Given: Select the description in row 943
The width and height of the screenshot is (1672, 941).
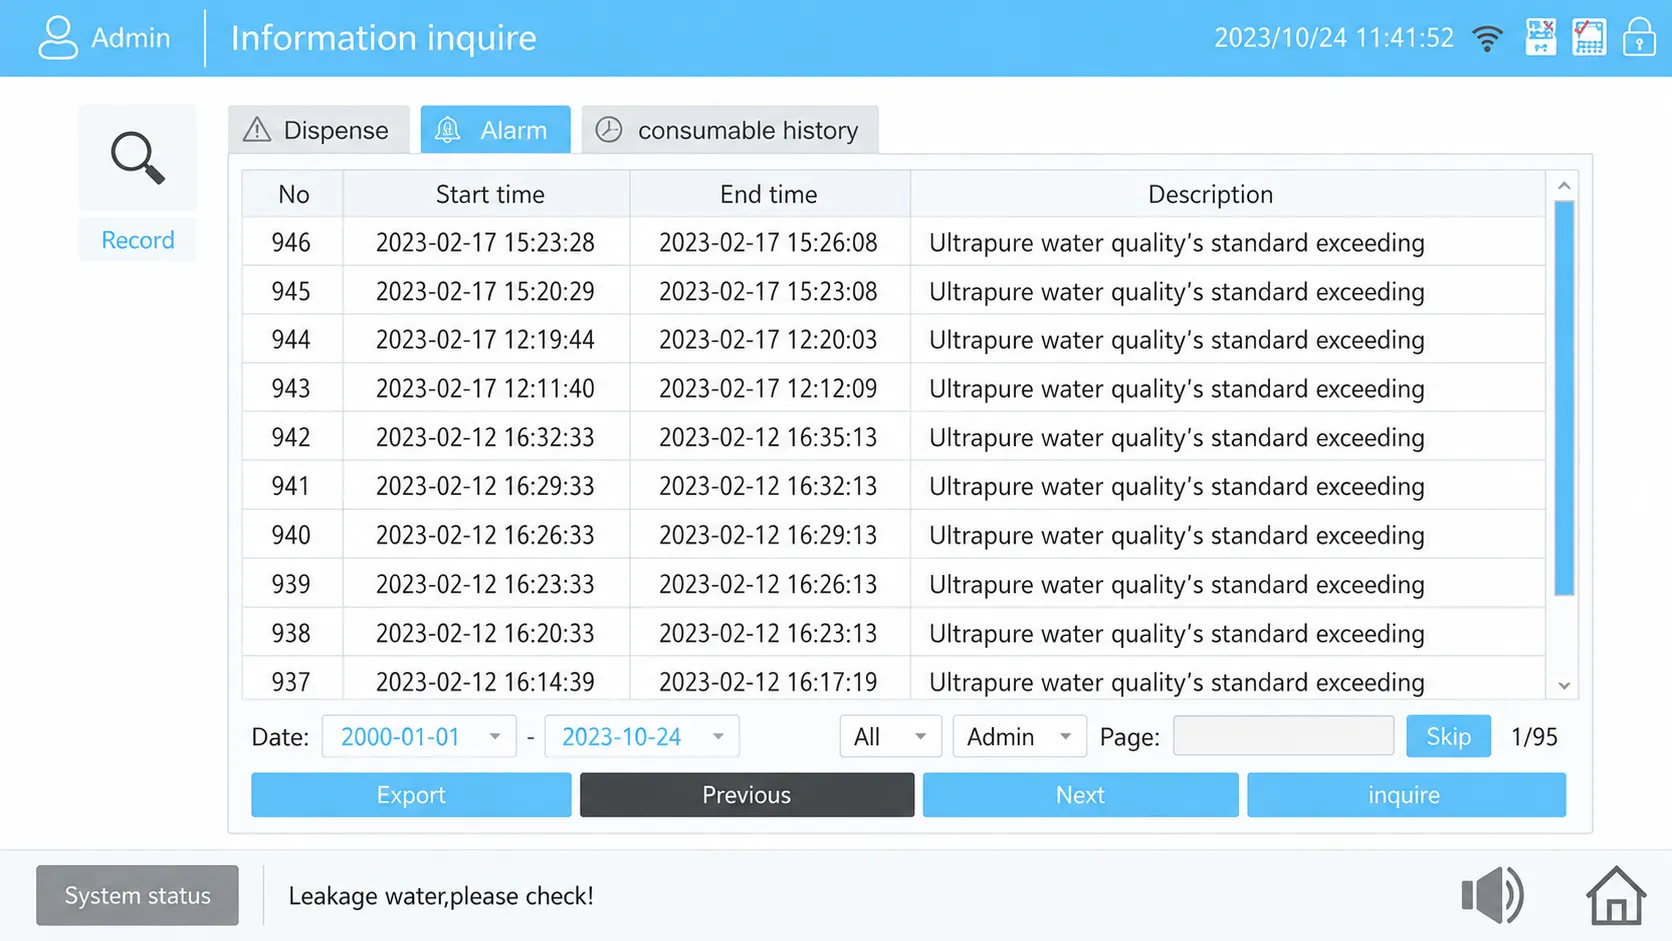Looking at the screenshot, I should 1177,389.
